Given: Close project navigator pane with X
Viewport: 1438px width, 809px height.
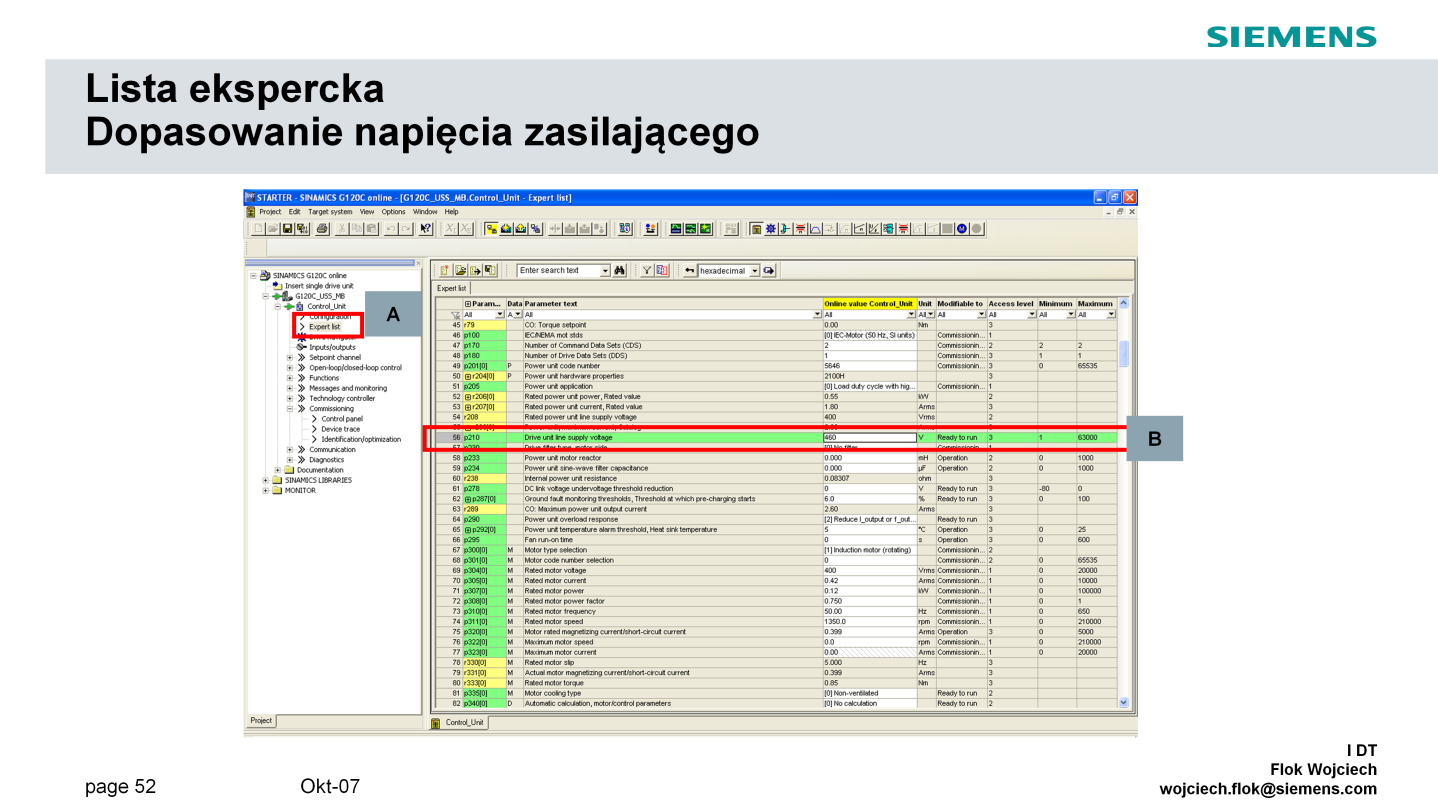Looking at the screenshot, I should (418, 263).
